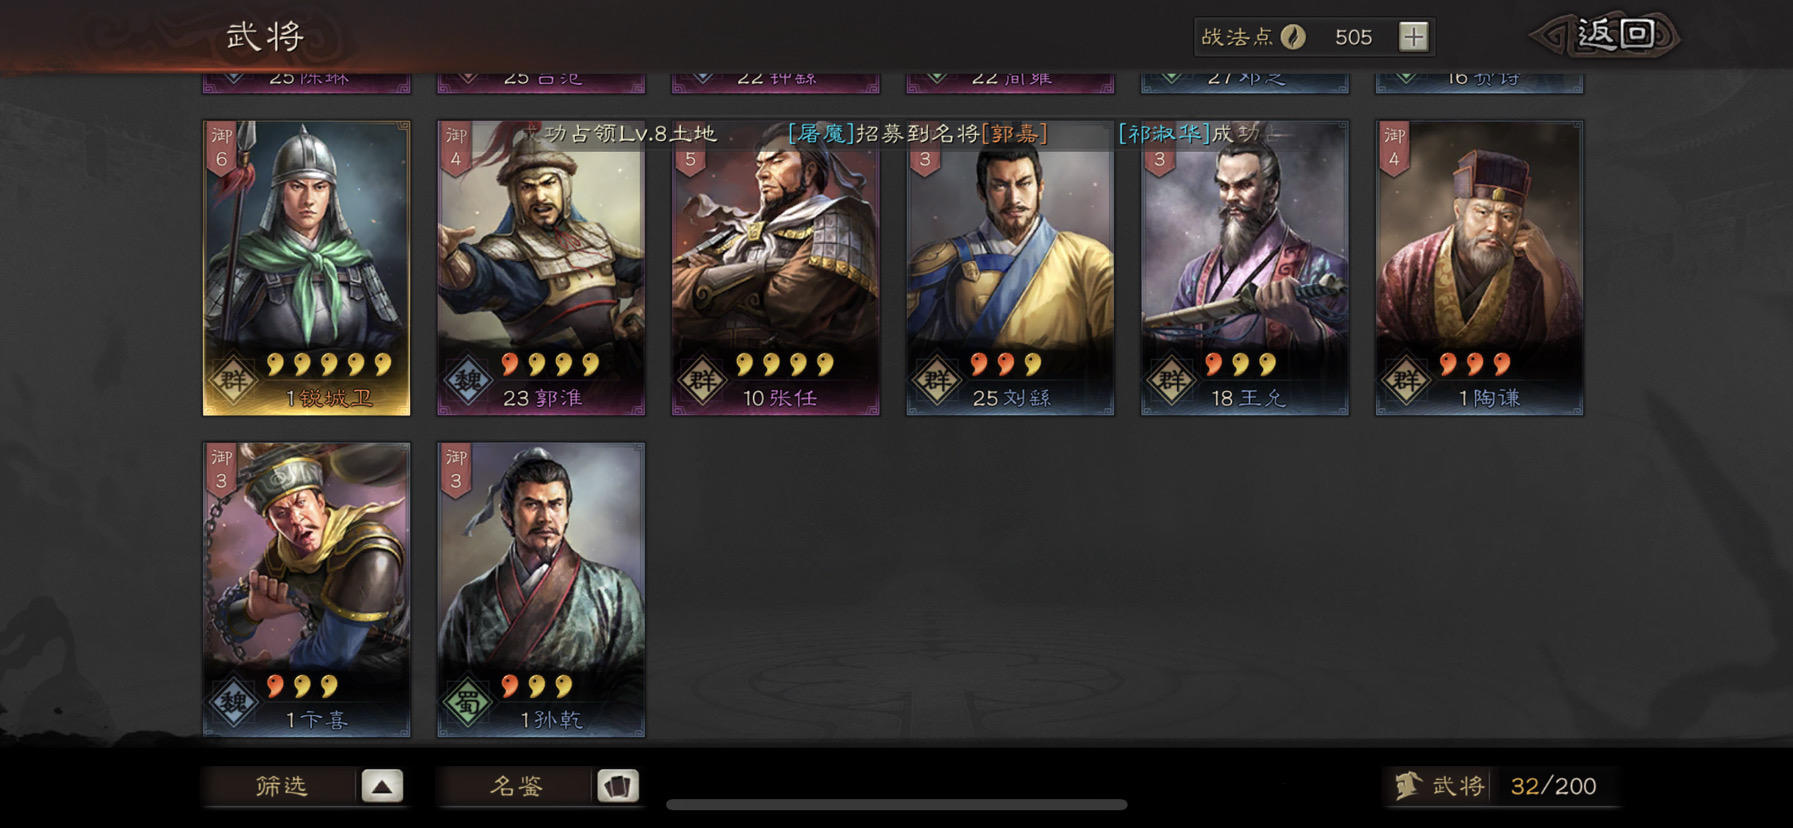The image size is (1793, 828).
Task: Open the 名鉴 card deck icon
Action: tap(617, 786)
